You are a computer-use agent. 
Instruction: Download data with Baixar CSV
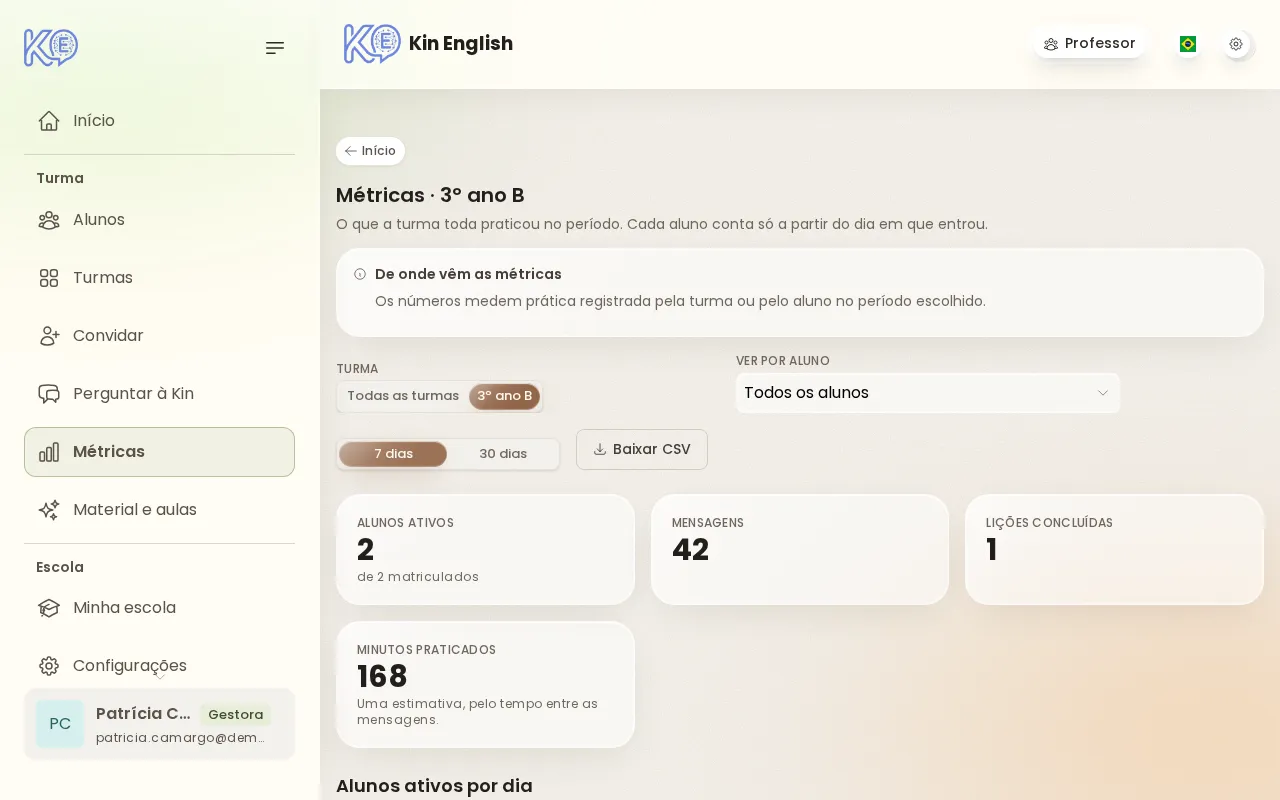[x=642, y=449]
